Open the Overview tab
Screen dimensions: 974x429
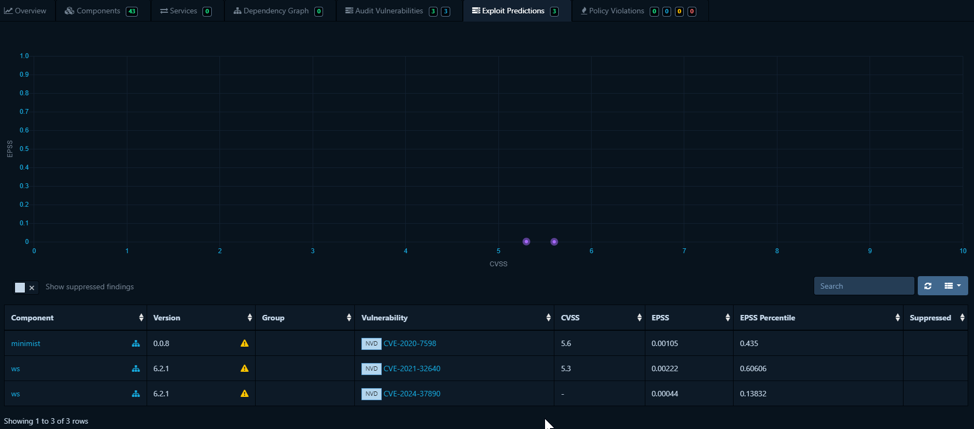25,11
